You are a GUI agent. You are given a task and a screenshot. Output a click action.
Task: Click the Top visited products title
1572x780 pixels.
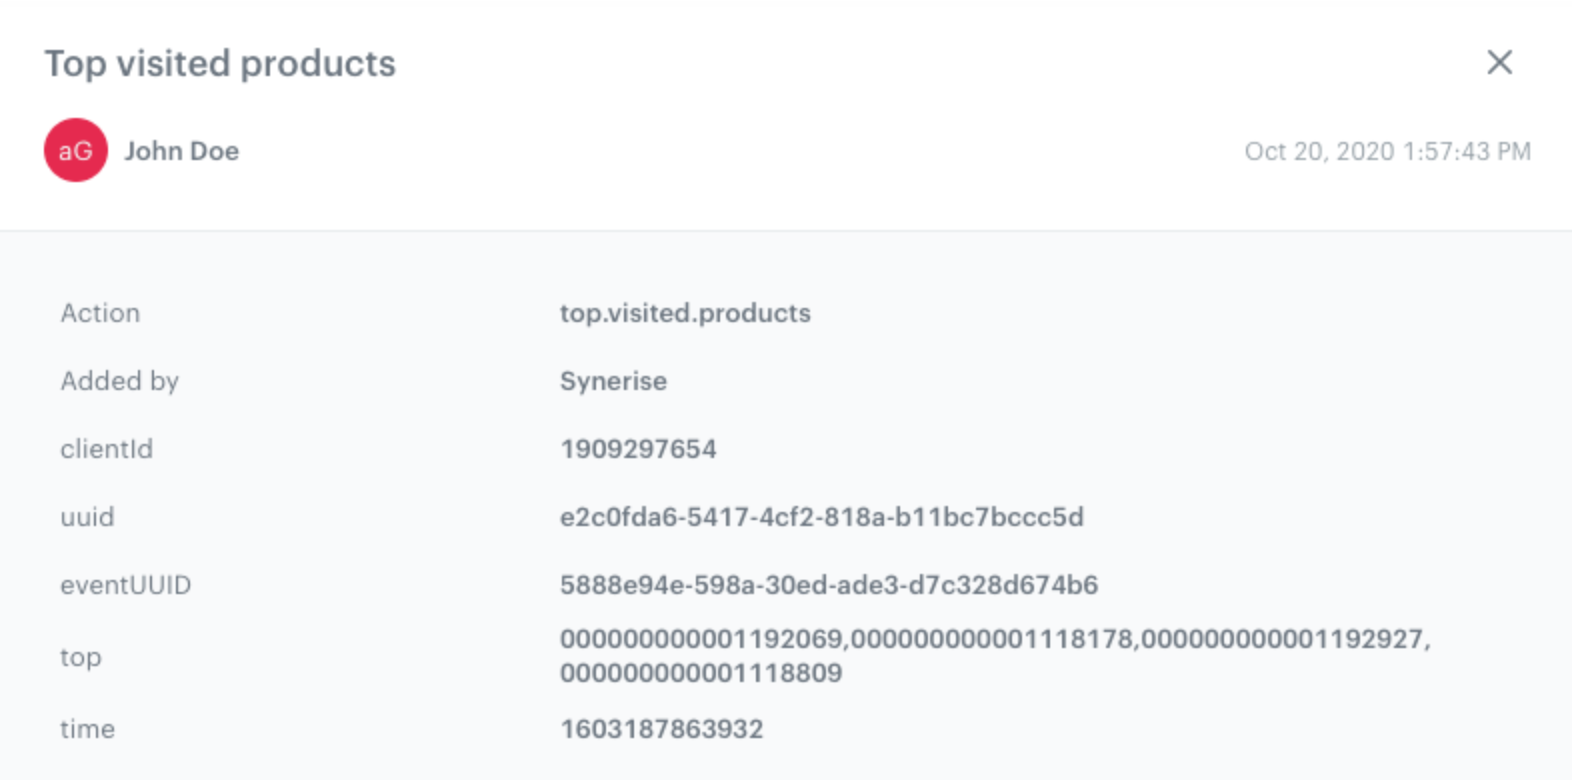coord(219,64)
